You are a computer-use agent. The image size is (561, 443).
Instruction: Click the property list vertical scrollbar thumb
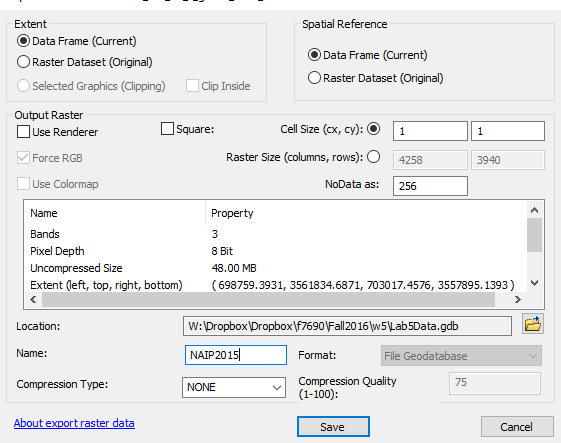[535, 235]
